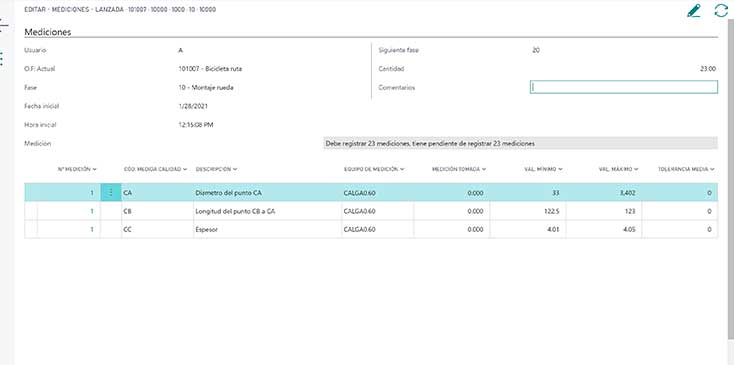Click the maximum value 4.05 cell
Screen dimensions: 734x365
[603, 230]
